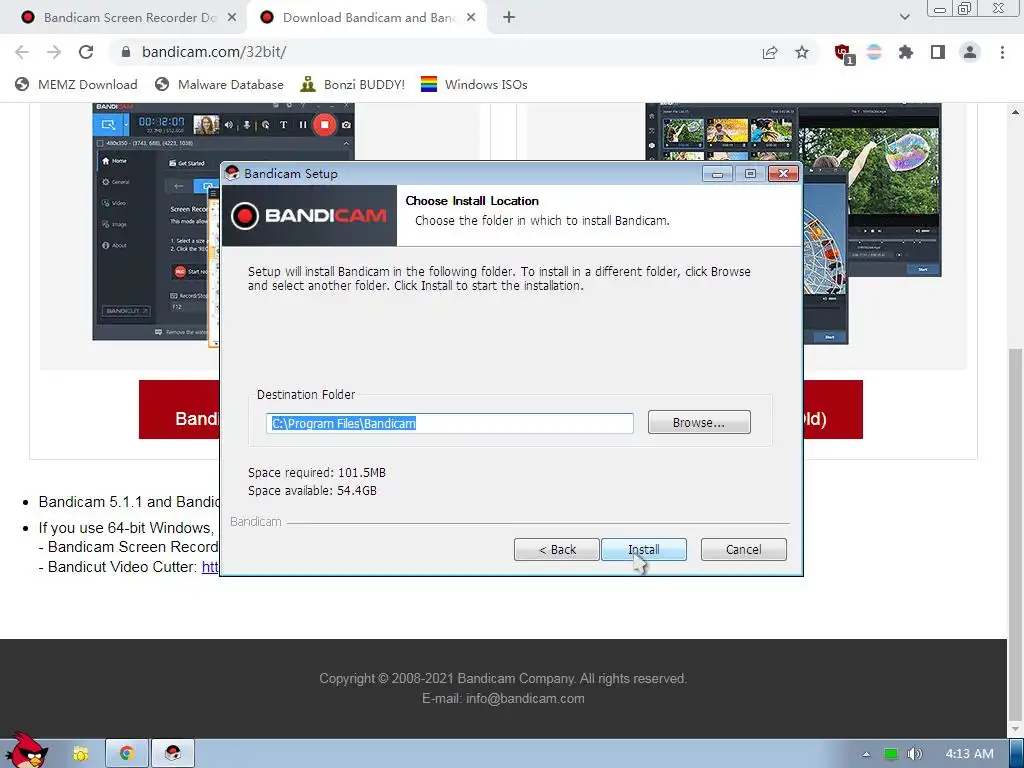The width and height of the screenshot is (1024, 768).
Task: Go back to the previous page
Action: tap(22, 52)
